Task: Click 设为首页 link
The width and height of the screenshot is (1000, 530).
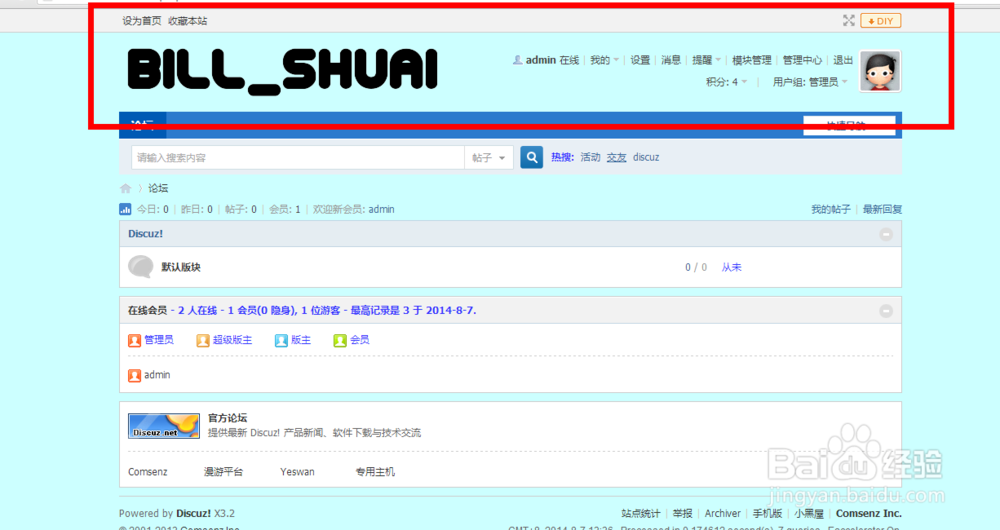Action: click(x=142, y=21)
